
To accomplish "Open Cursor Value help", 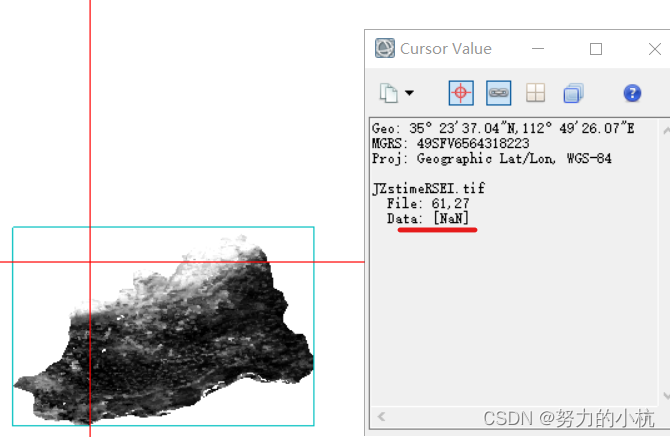I will click(632, 93).
